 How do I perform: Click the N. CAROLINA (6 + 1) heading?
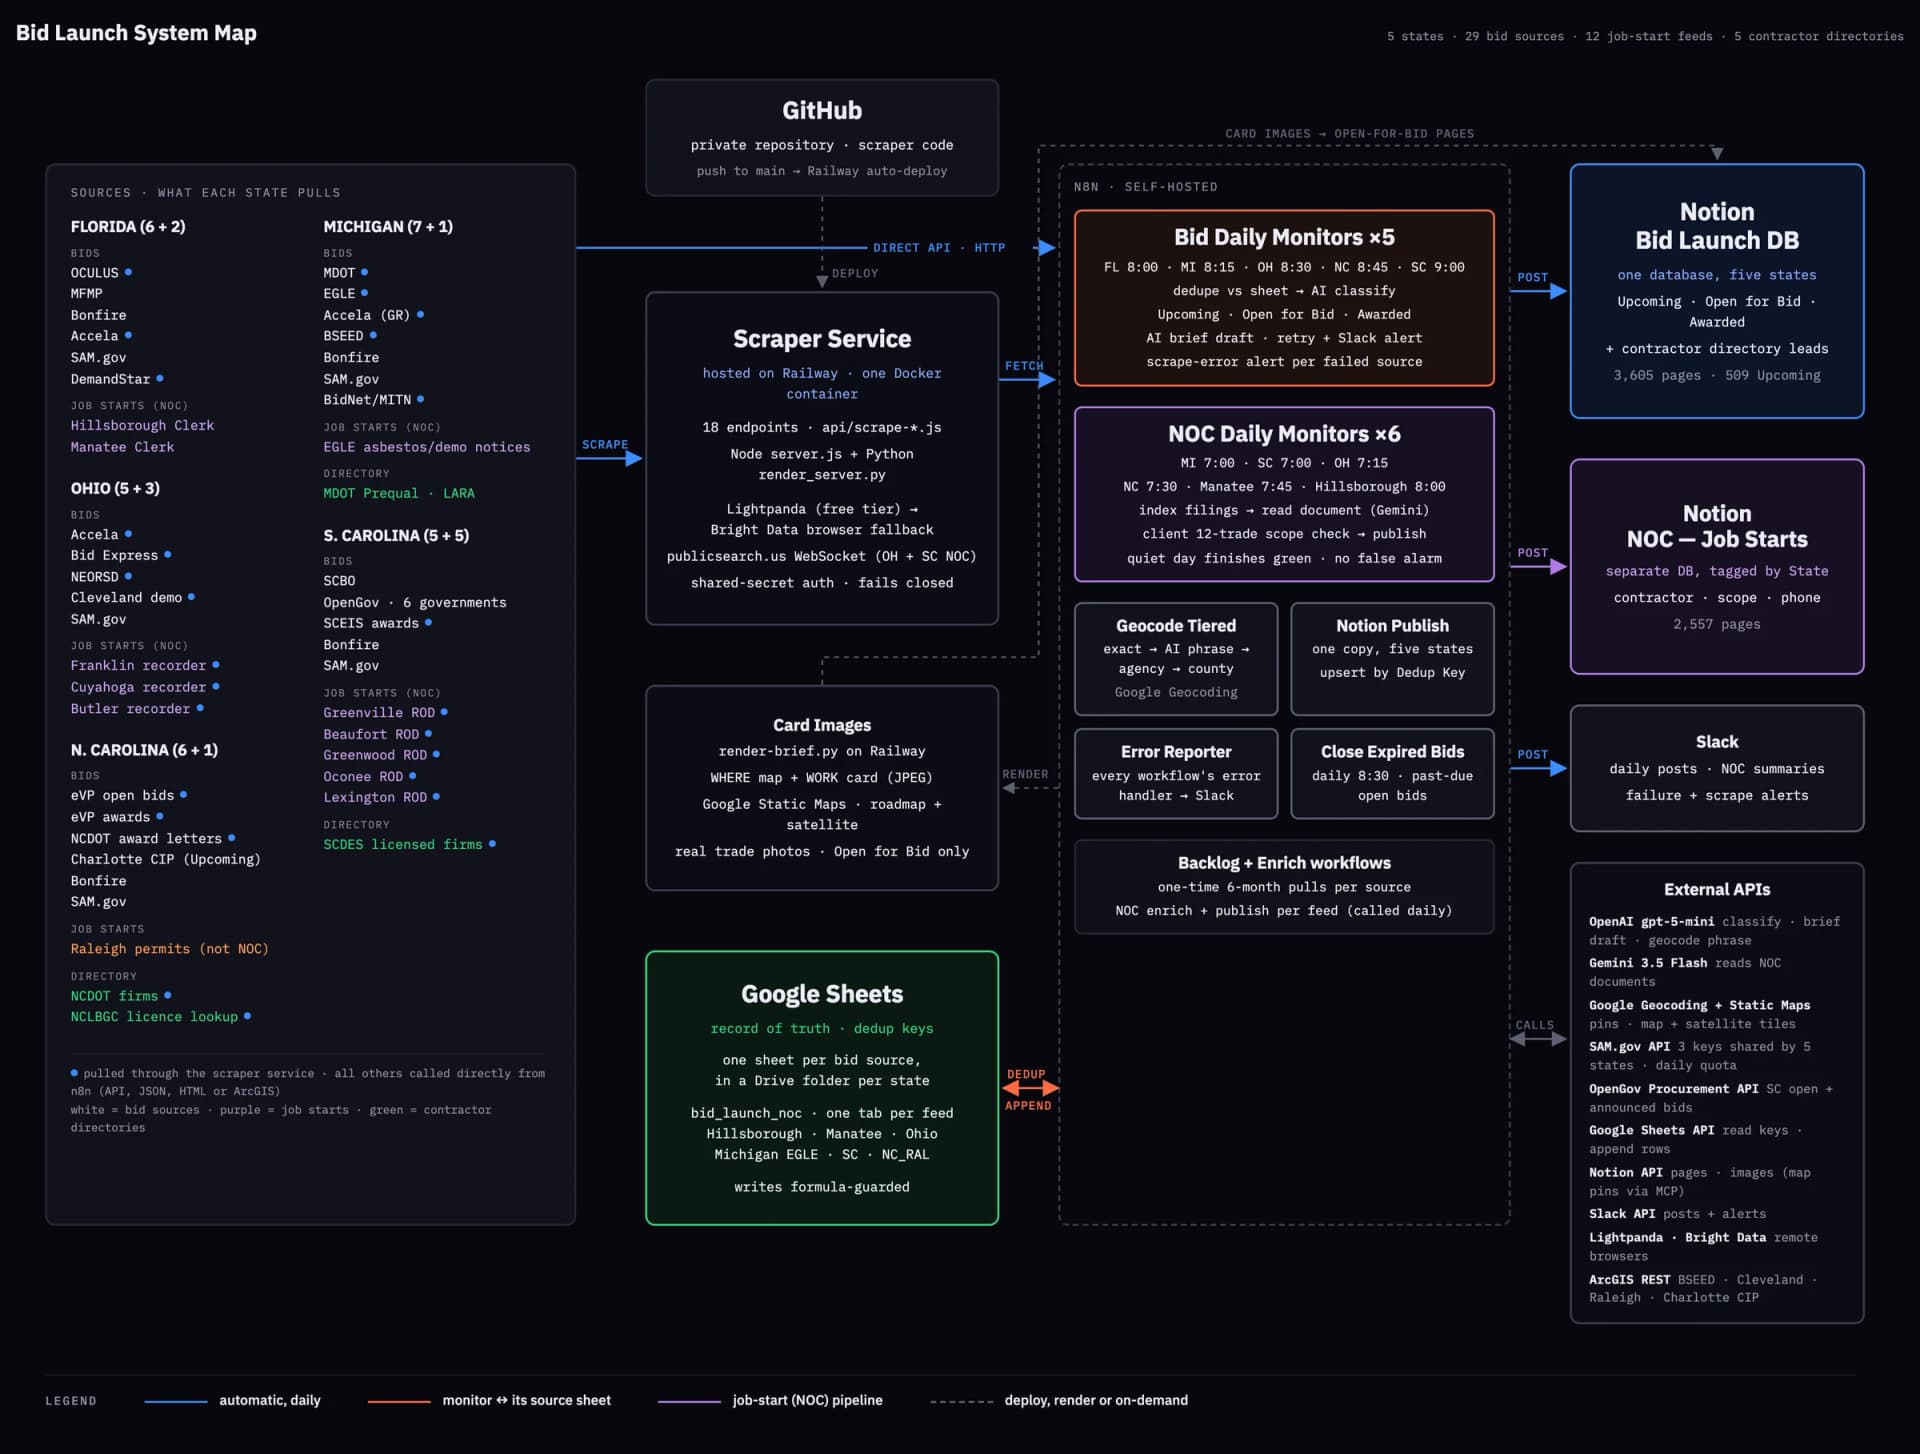144,750
